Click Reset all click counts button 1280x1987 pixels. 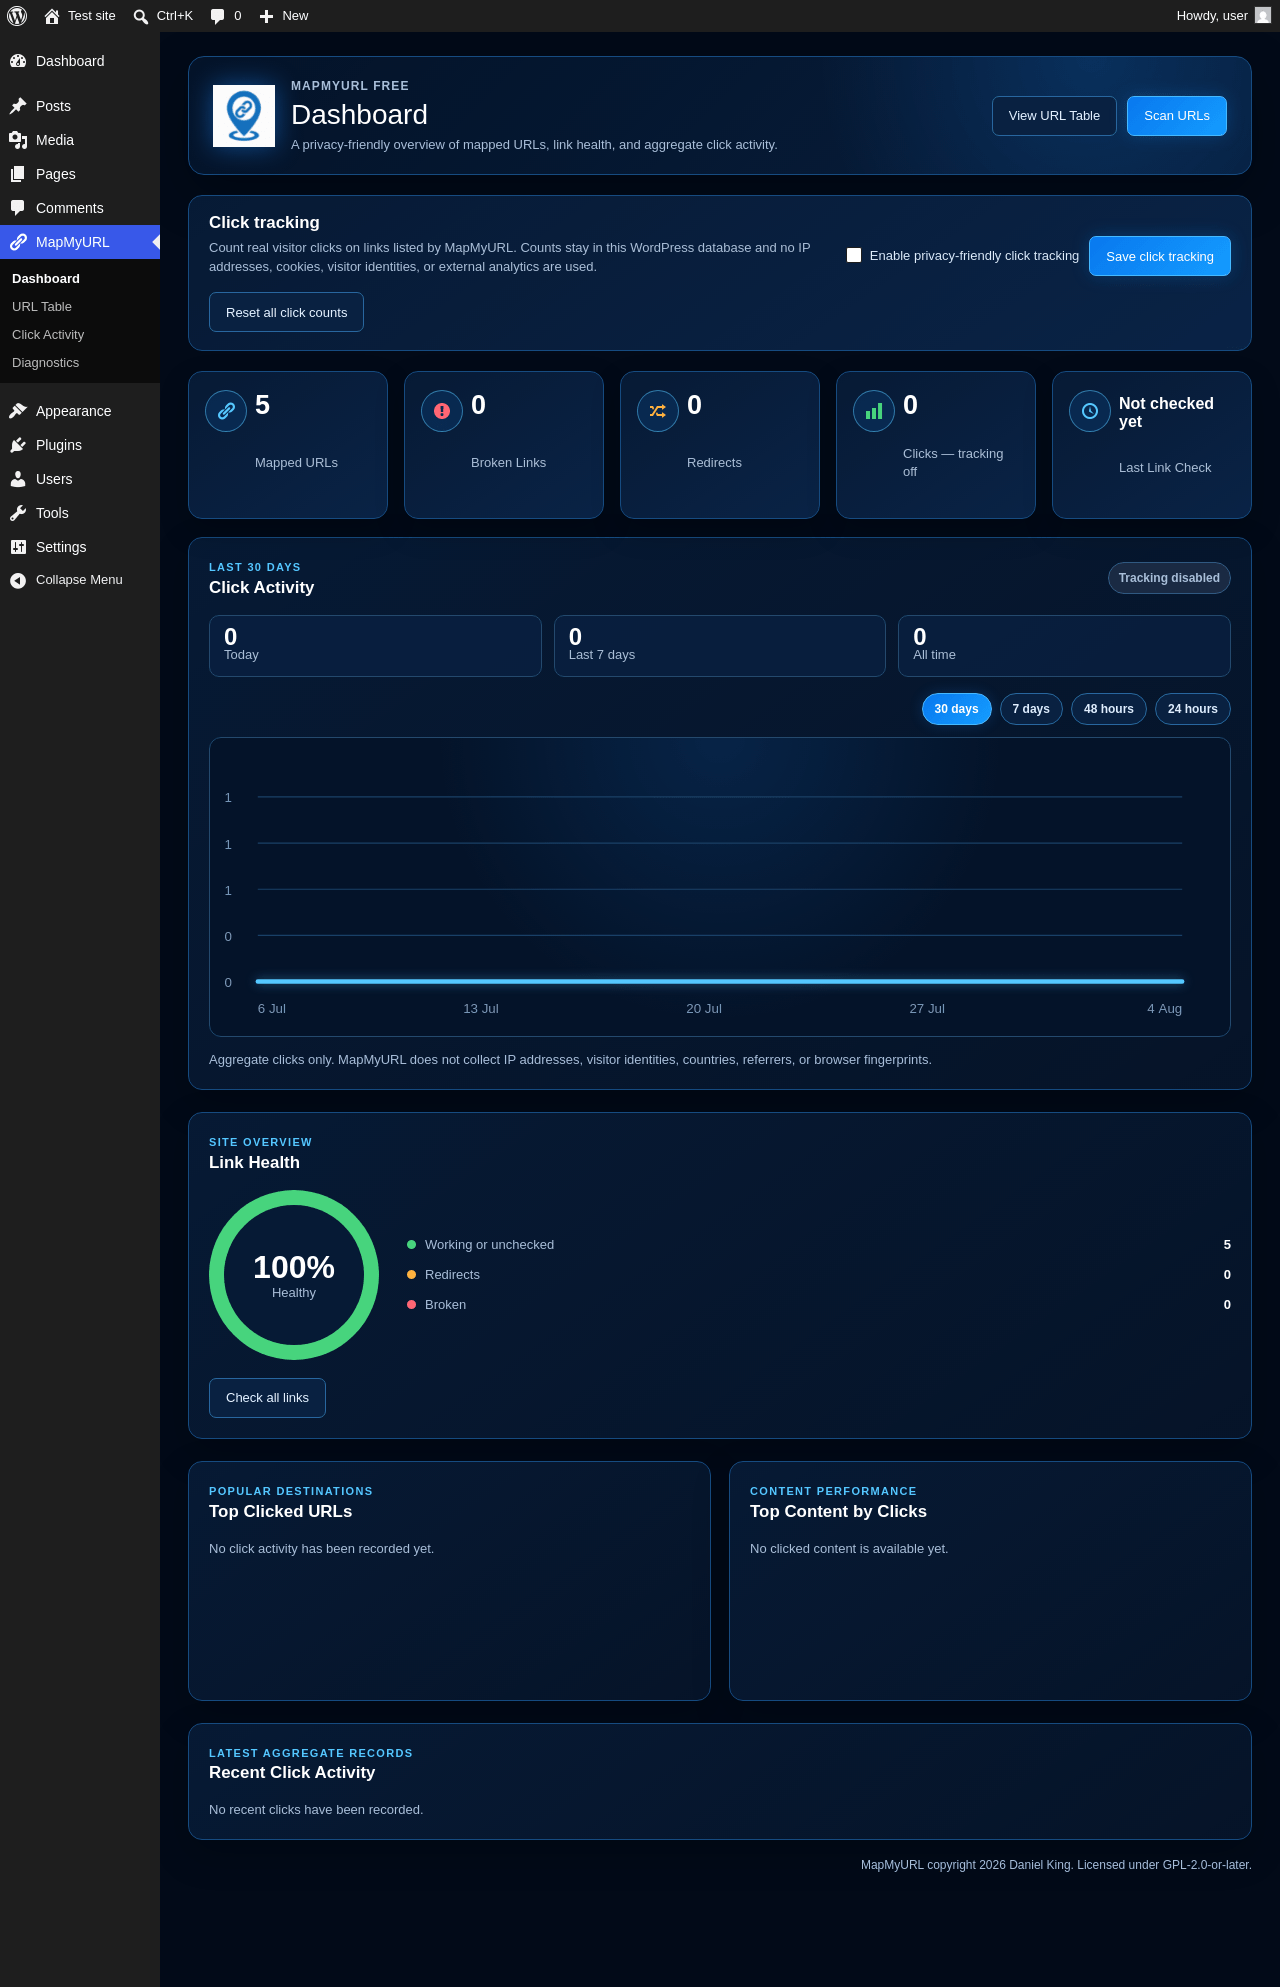[286, 312]
